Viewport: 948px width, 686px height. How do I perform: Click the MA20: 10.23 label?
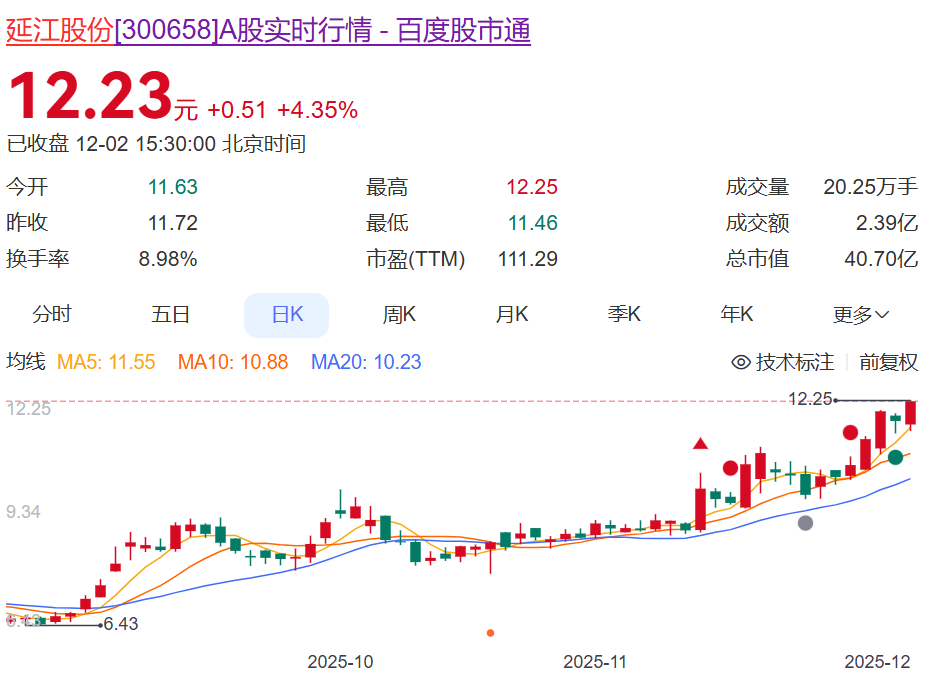[x=366, y=362]
